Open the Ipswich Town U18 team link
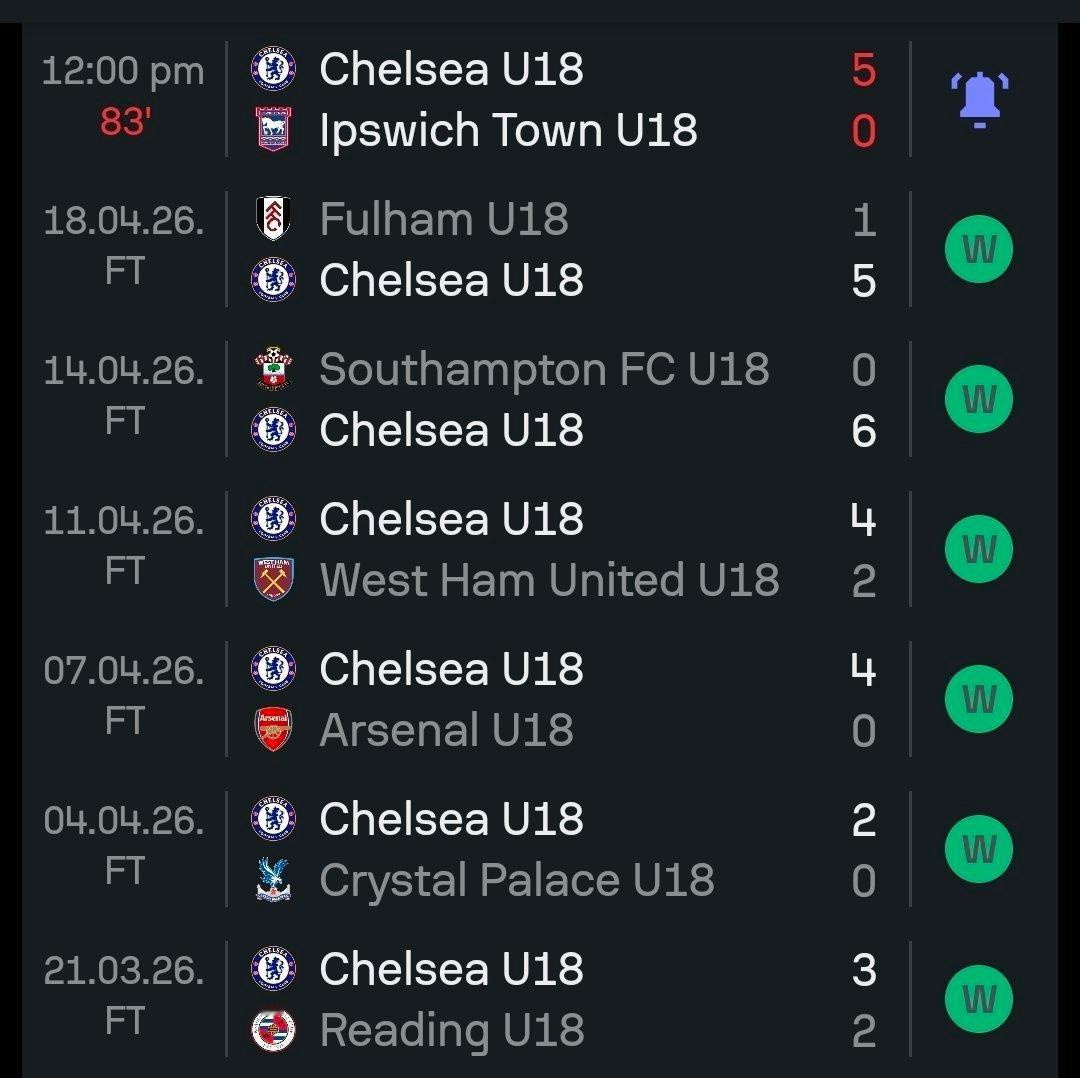This screenshot has height=1078, width=1080. click(x=508, y=130)
